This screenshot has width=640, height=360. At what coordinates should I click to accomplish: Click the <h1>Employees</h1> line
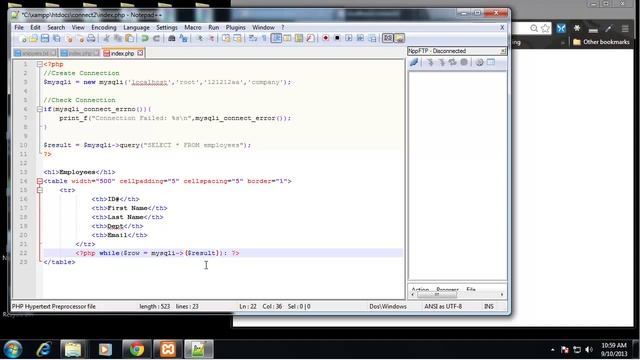80,172
